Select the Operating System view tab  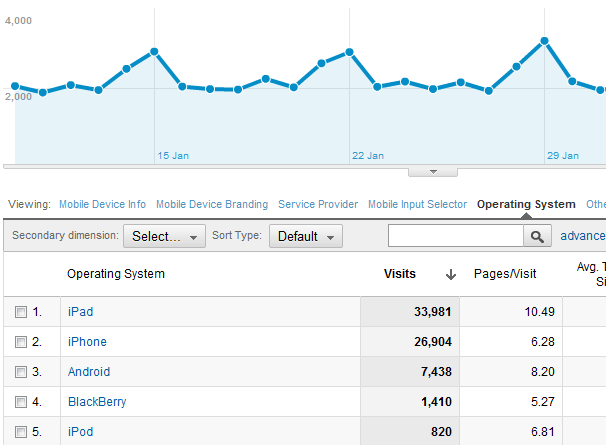pos(526,204)
